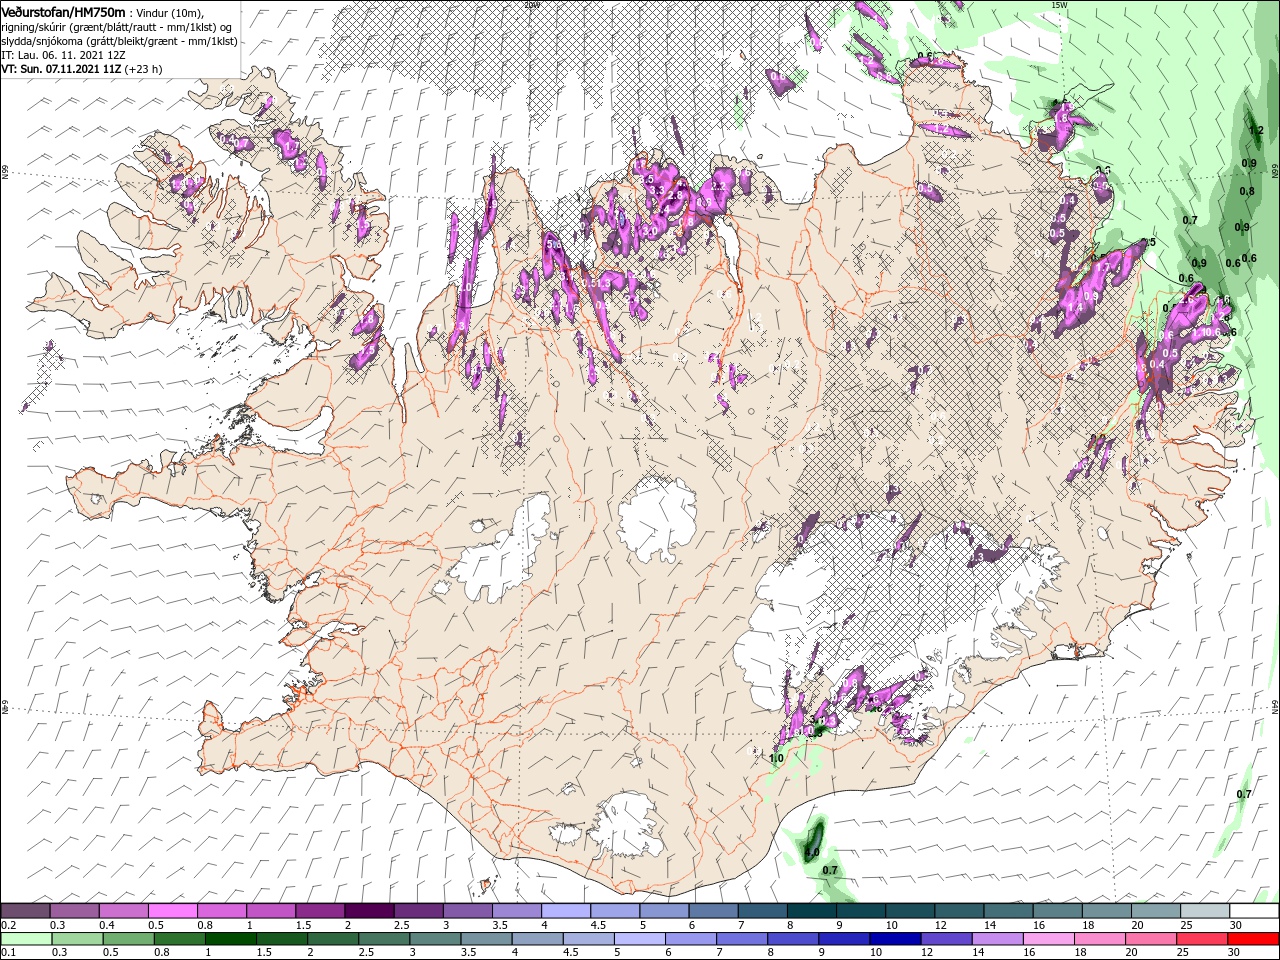1280x960 pixels.
Task: Click dark mauve 0.2 swatch in top legend row
Action: (25, 911)
